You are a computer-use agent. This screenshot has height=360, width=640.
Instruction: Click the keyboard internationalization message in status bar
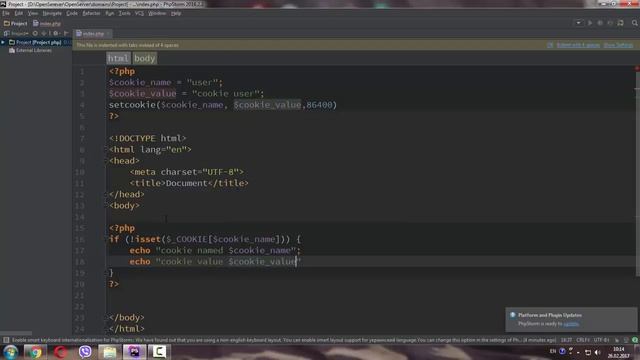click(x=284, y=340)
